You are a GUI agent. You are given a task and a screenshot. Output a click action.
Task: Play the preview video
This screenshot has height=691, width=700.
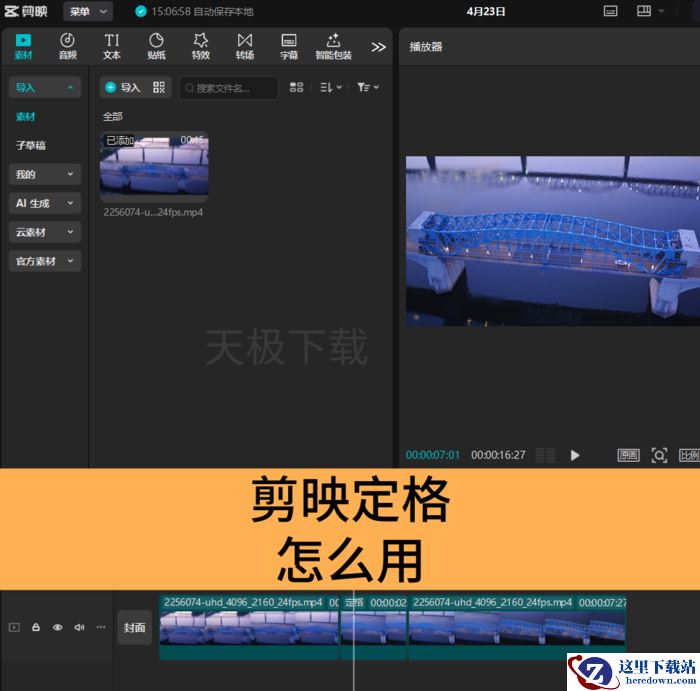point(575,455)
